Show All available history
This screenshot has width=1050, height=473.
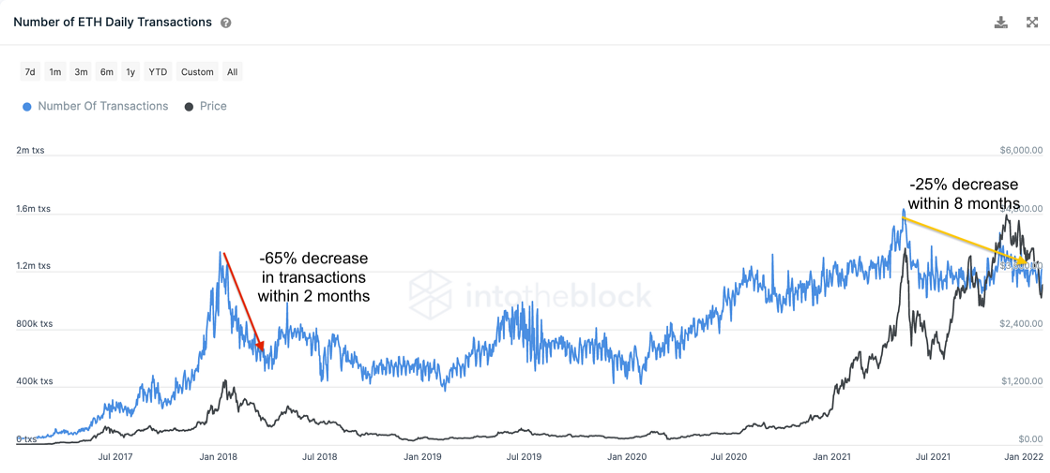(232, 72)
